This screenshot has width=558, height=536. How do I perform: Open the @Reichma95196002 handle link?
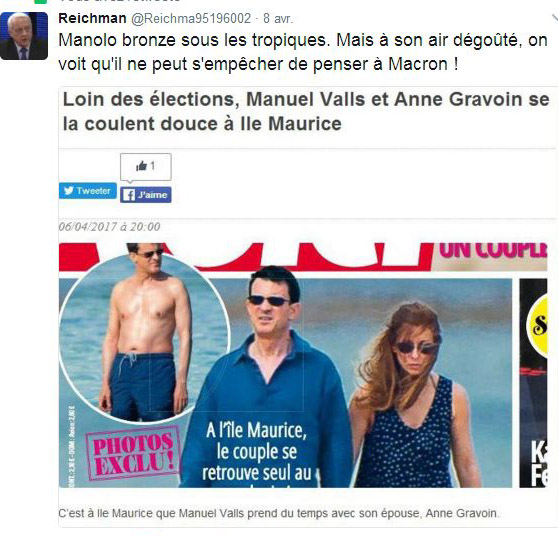(x=191, y=19)
